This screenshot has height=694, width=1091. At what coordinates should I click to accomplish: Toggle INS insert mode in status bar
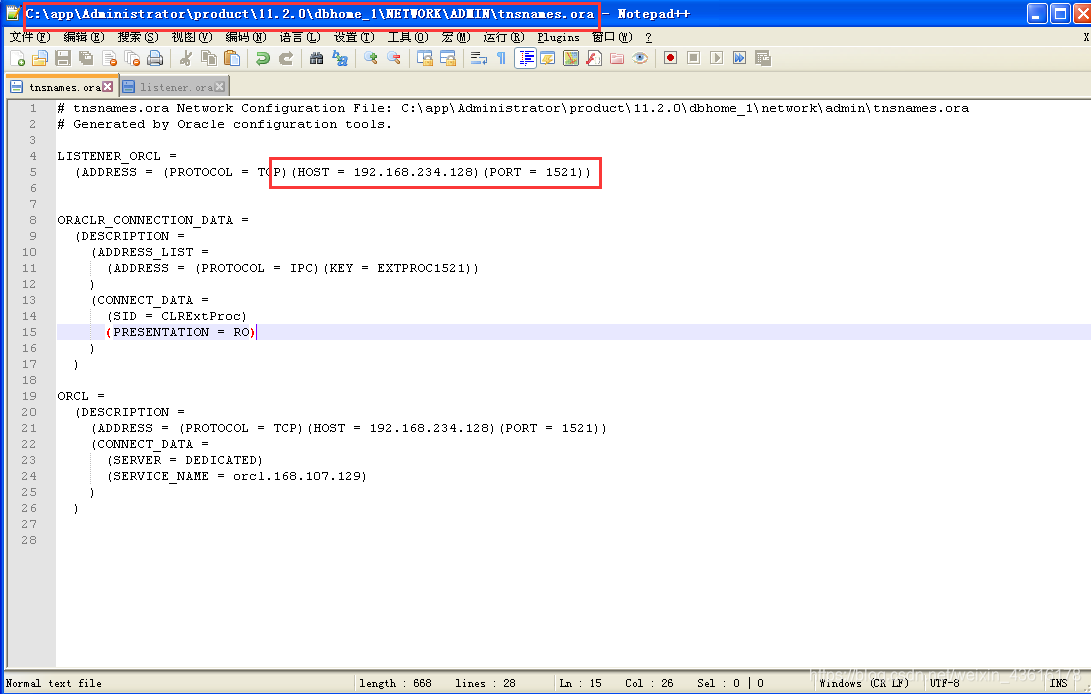[x=1058, y=683]
